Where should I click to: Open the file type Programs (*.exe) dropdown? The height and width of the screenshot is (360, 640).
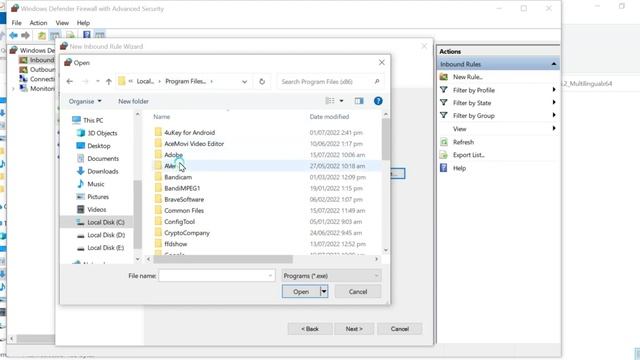[331, 276]
